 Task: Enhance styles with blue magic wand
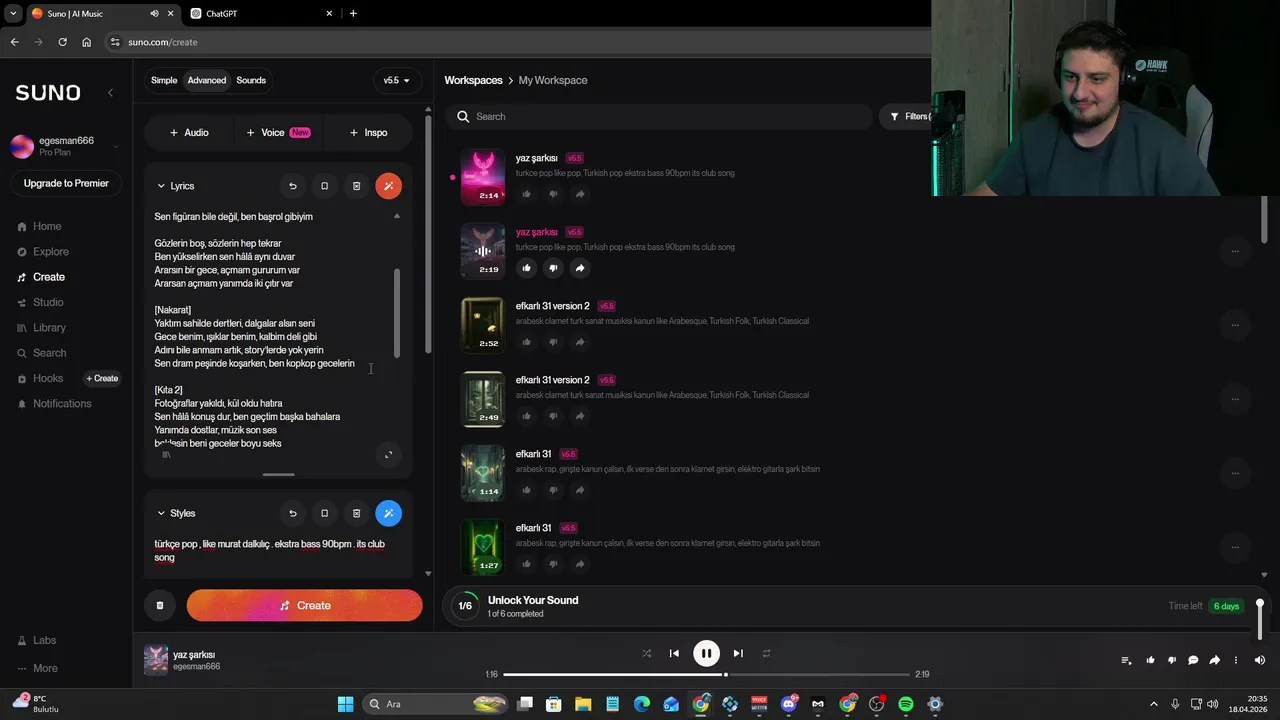388,513
